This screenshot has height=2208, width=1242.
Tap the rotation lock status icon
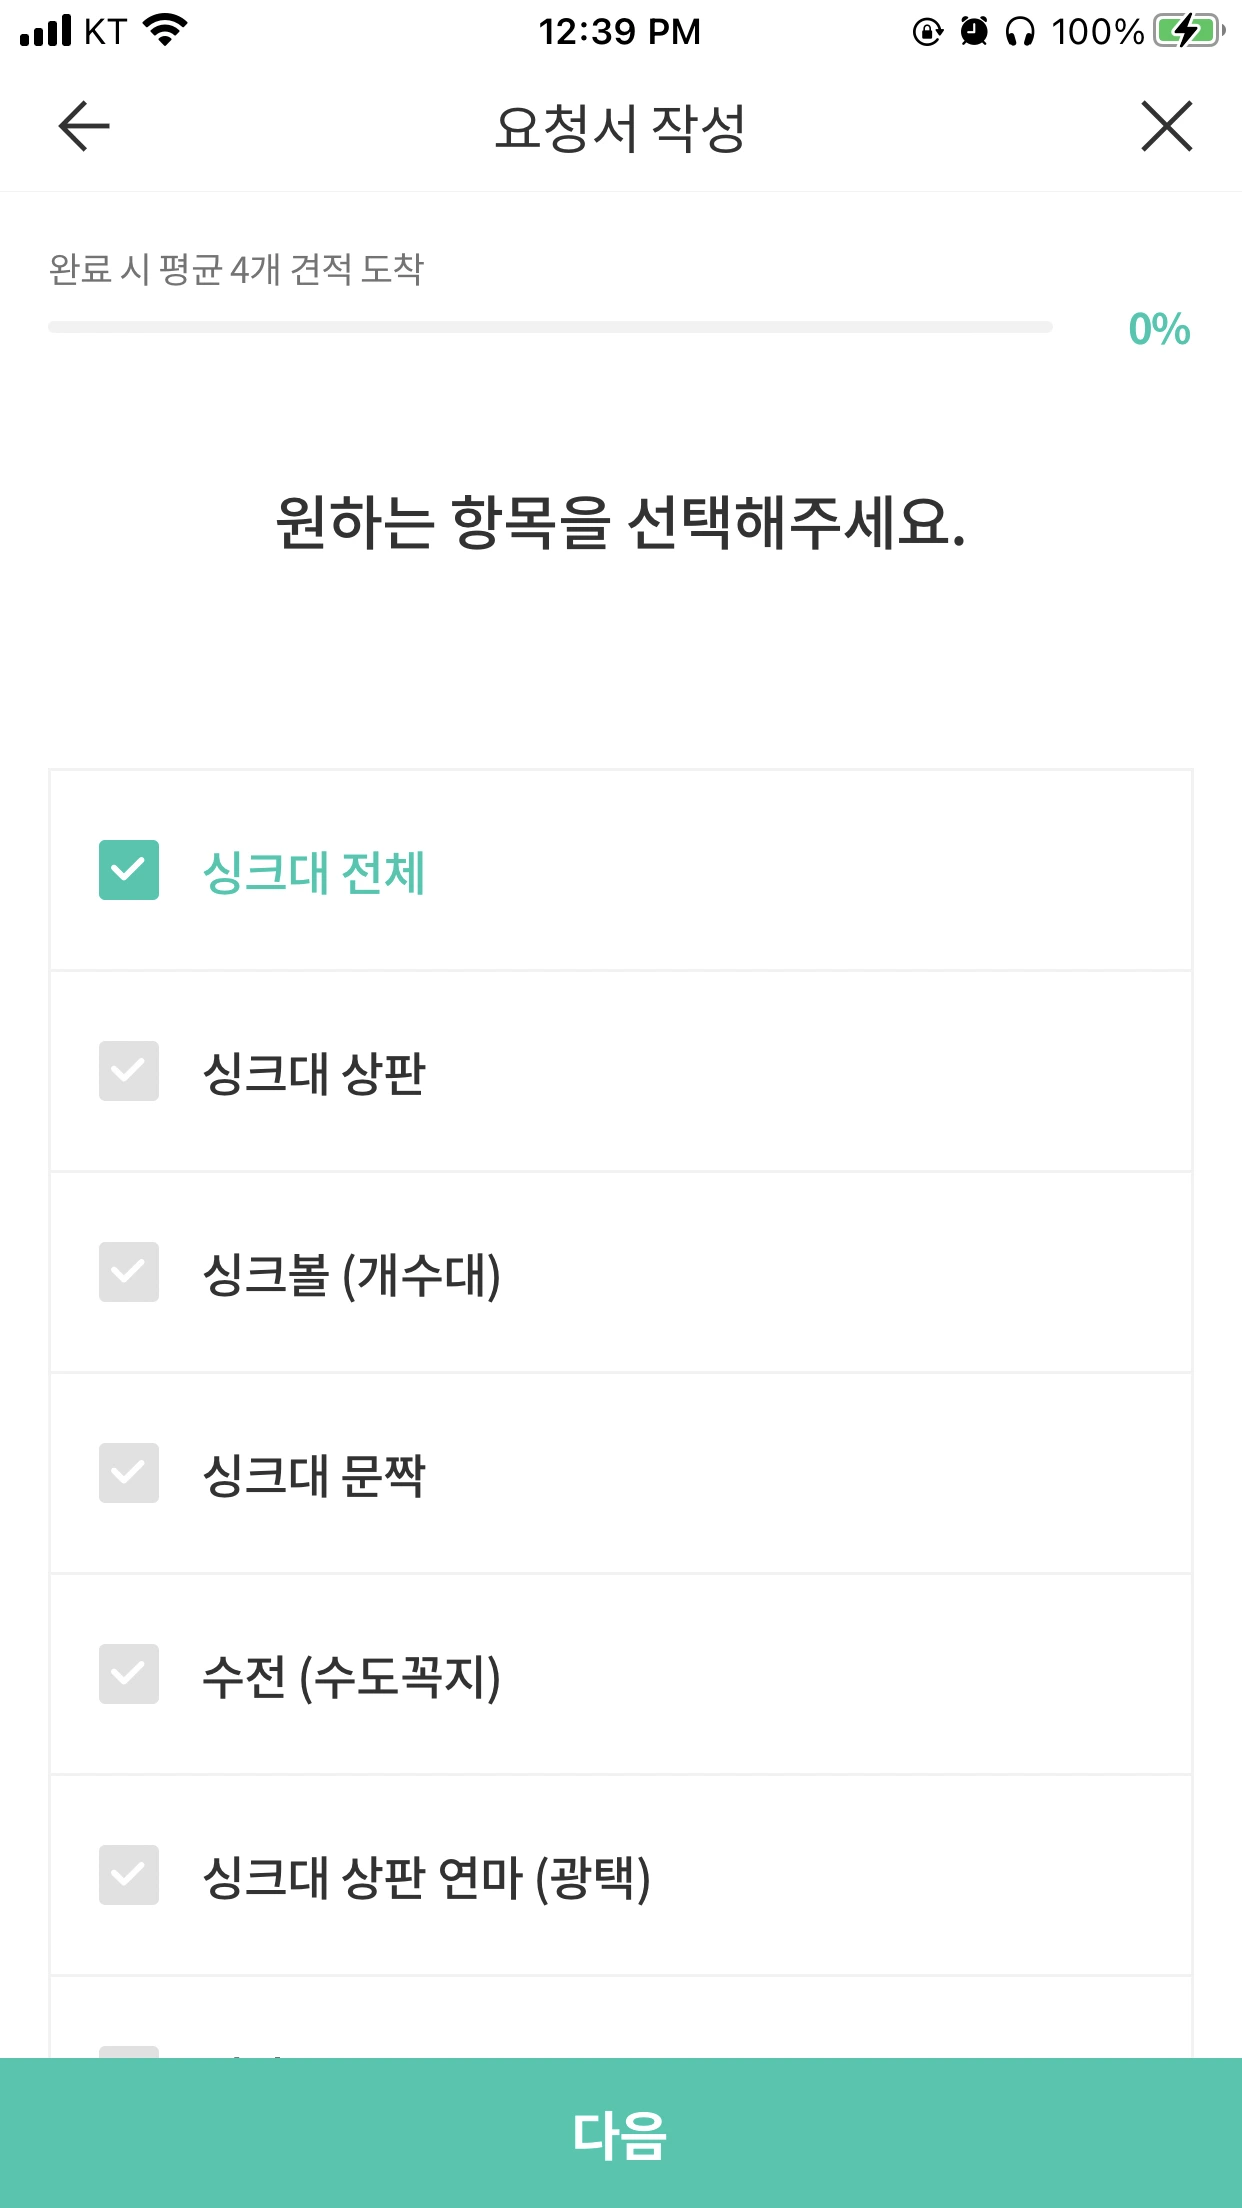click(928, 32)
